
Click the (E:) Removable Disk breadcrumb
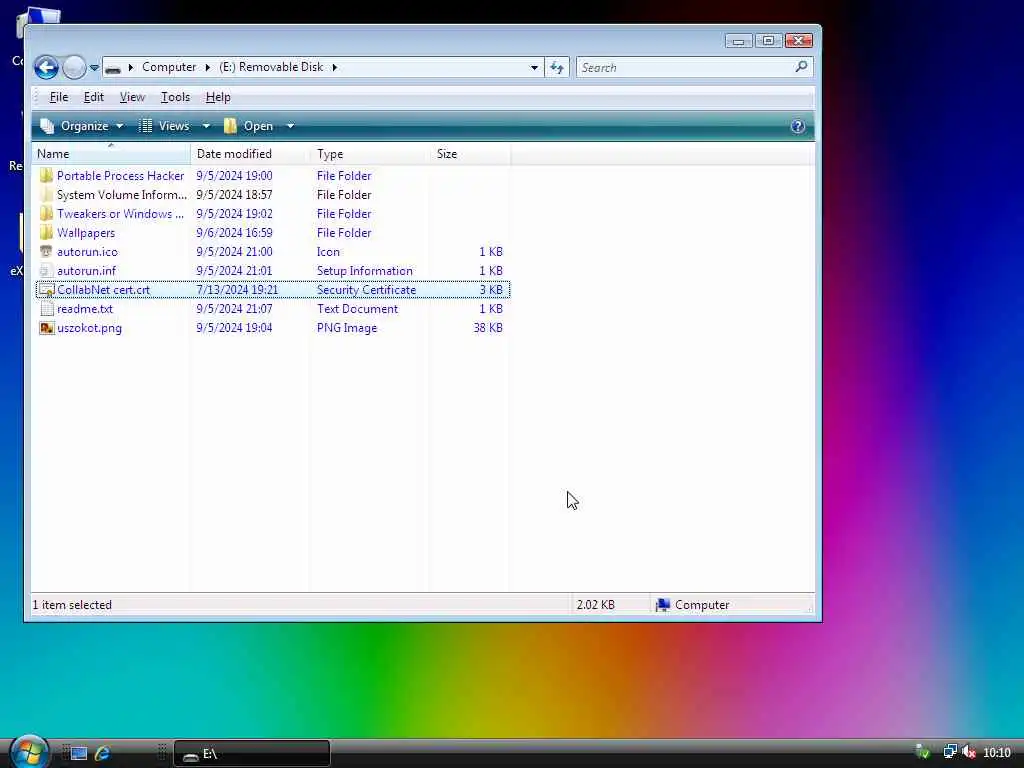(271, 67)
